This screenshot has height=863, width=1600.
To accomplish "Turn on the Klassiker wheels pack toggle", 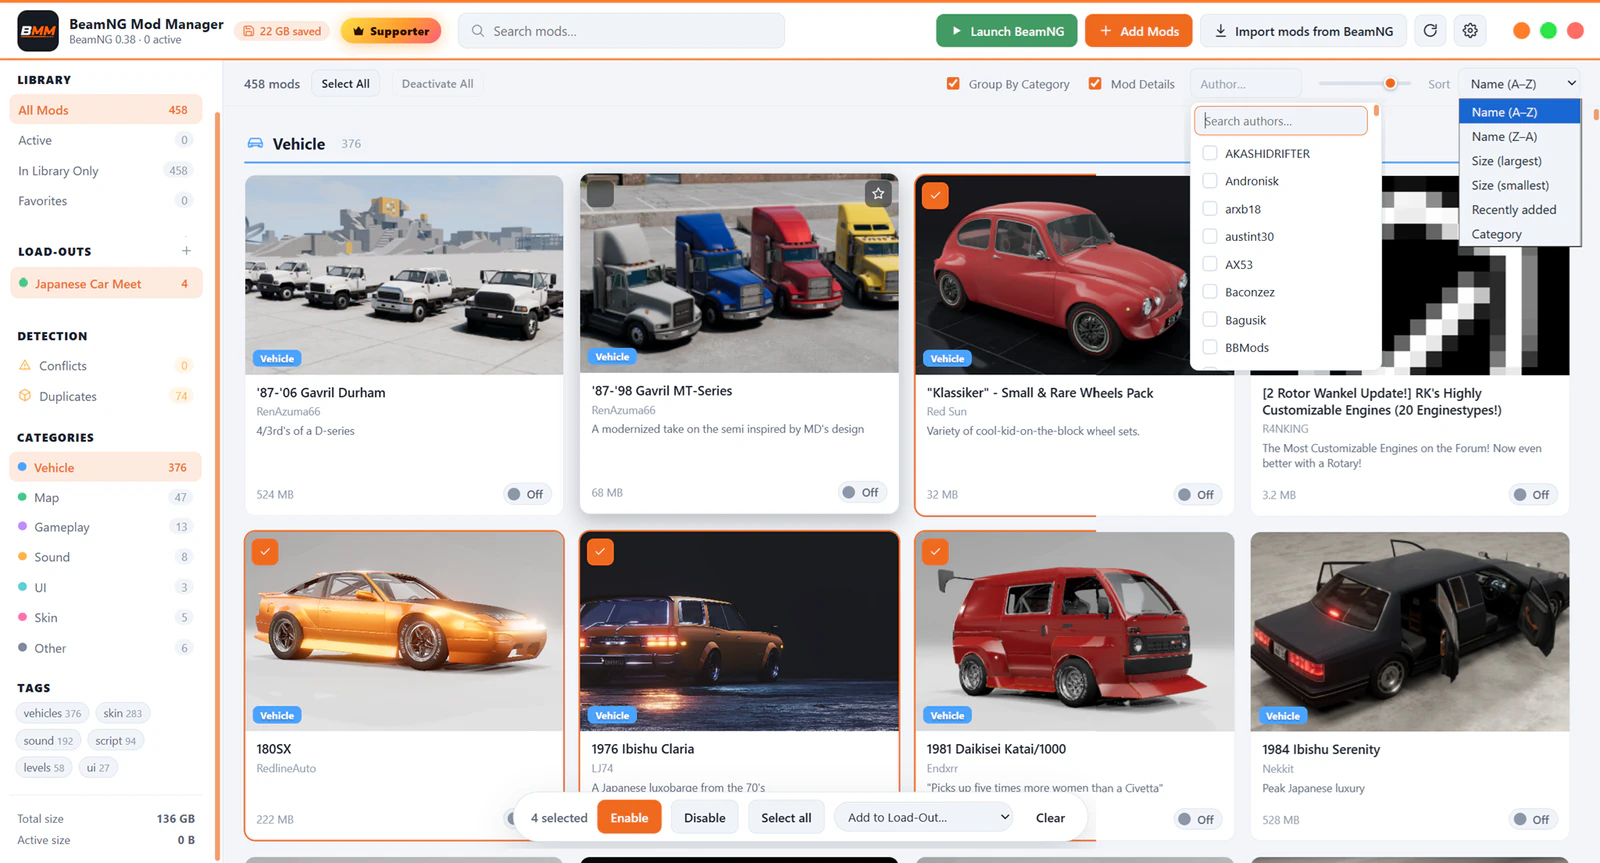I will coord(1197,494).
